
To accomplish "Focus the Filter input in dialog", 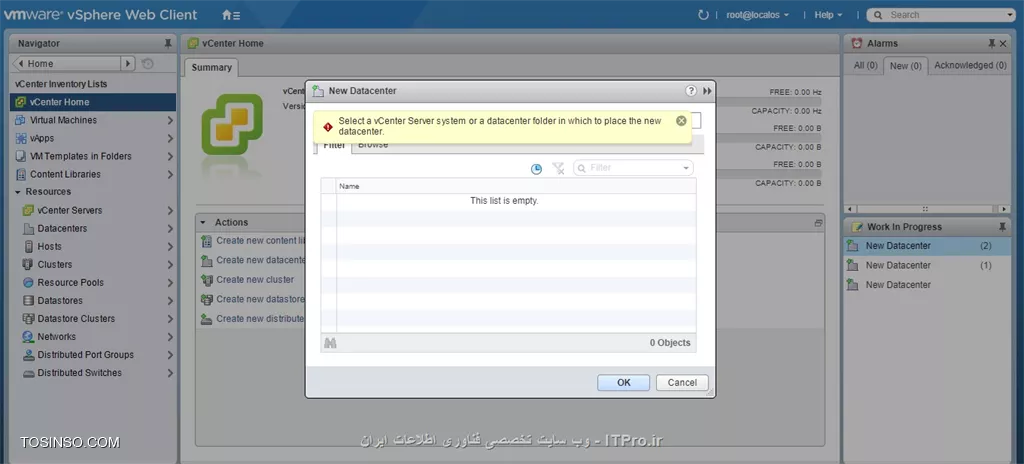I will pos(633,169).
